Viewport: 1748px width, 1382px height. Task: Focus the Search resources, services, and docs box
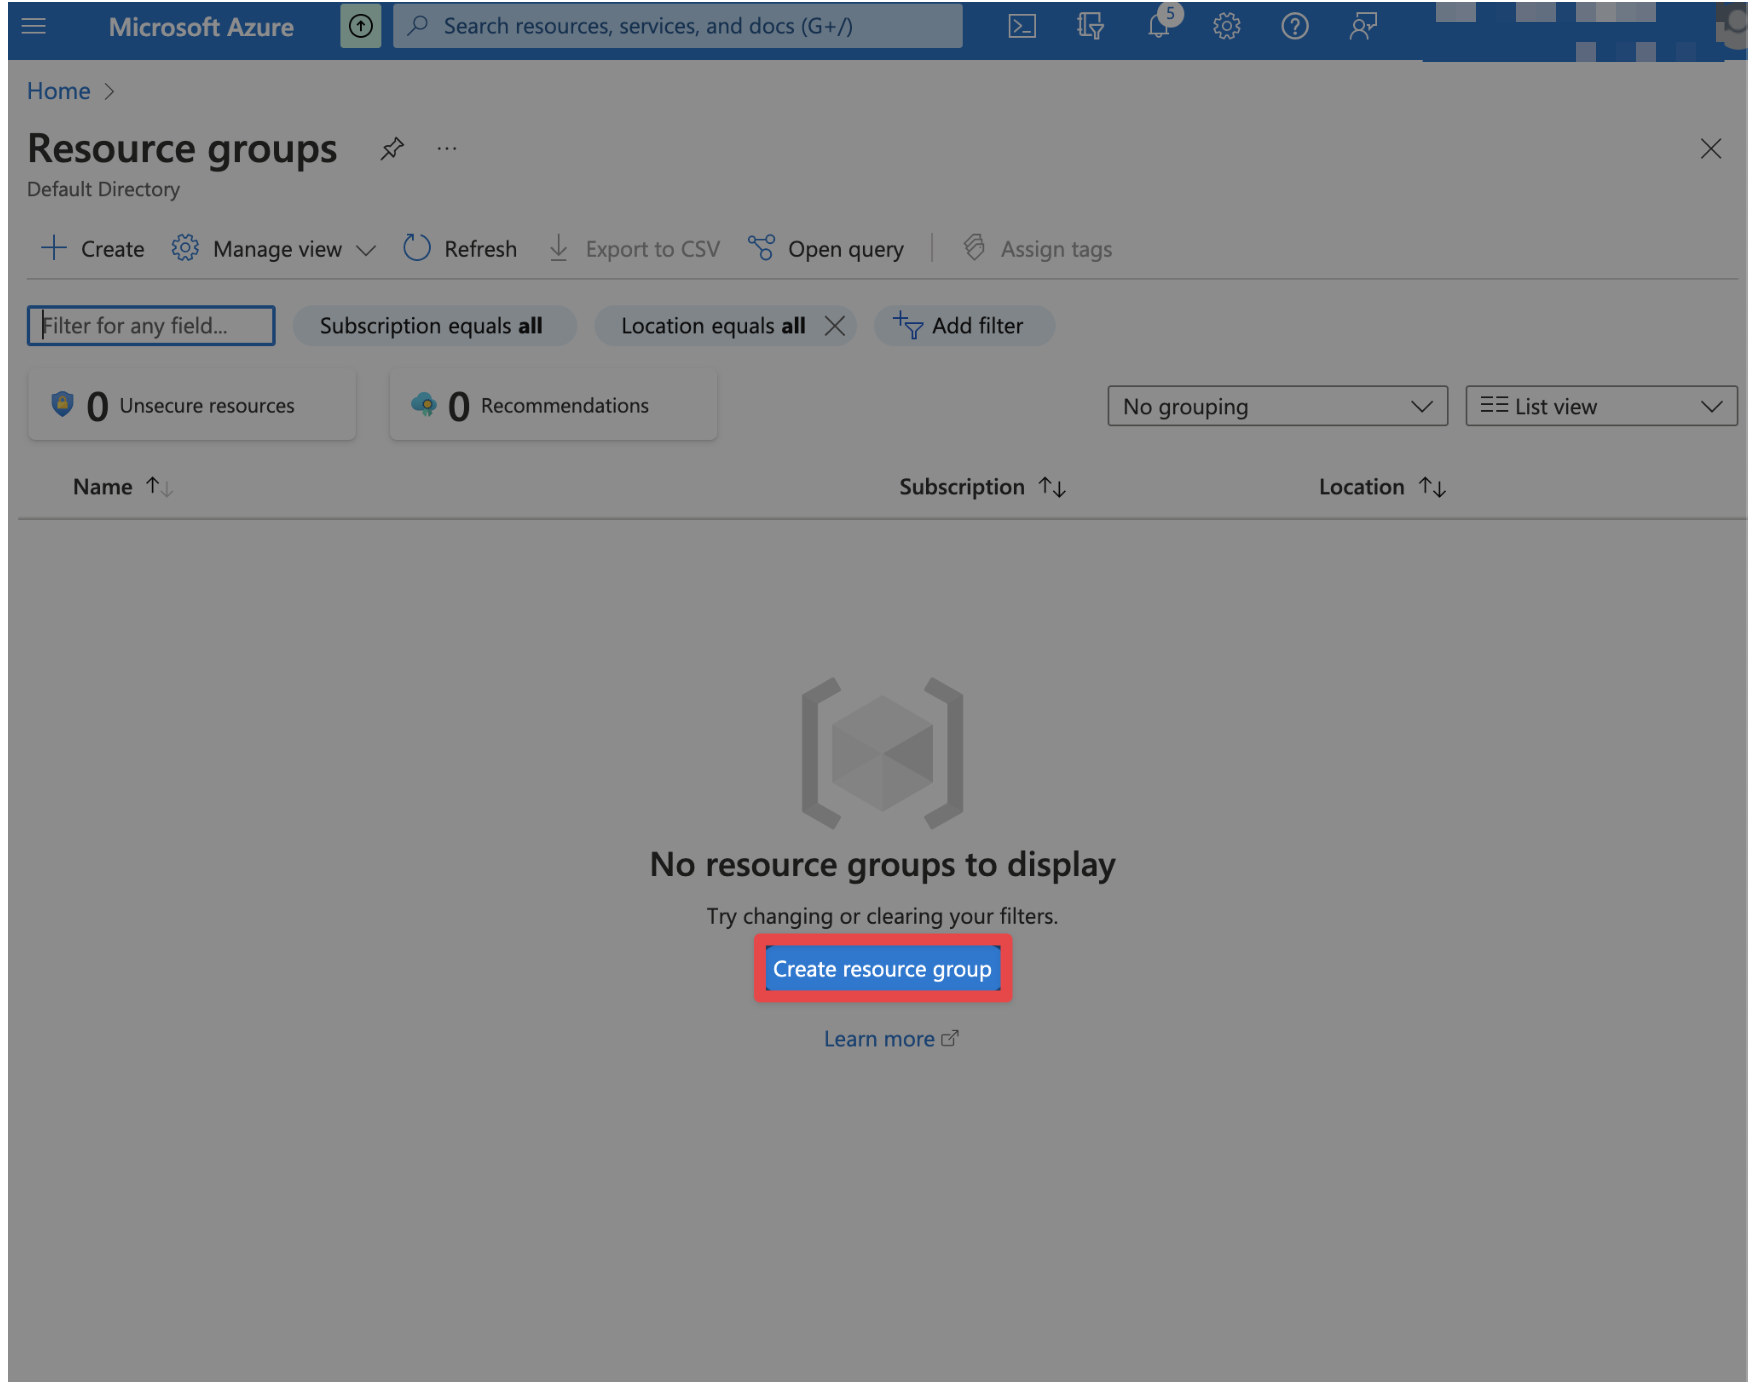click(678, 26)
